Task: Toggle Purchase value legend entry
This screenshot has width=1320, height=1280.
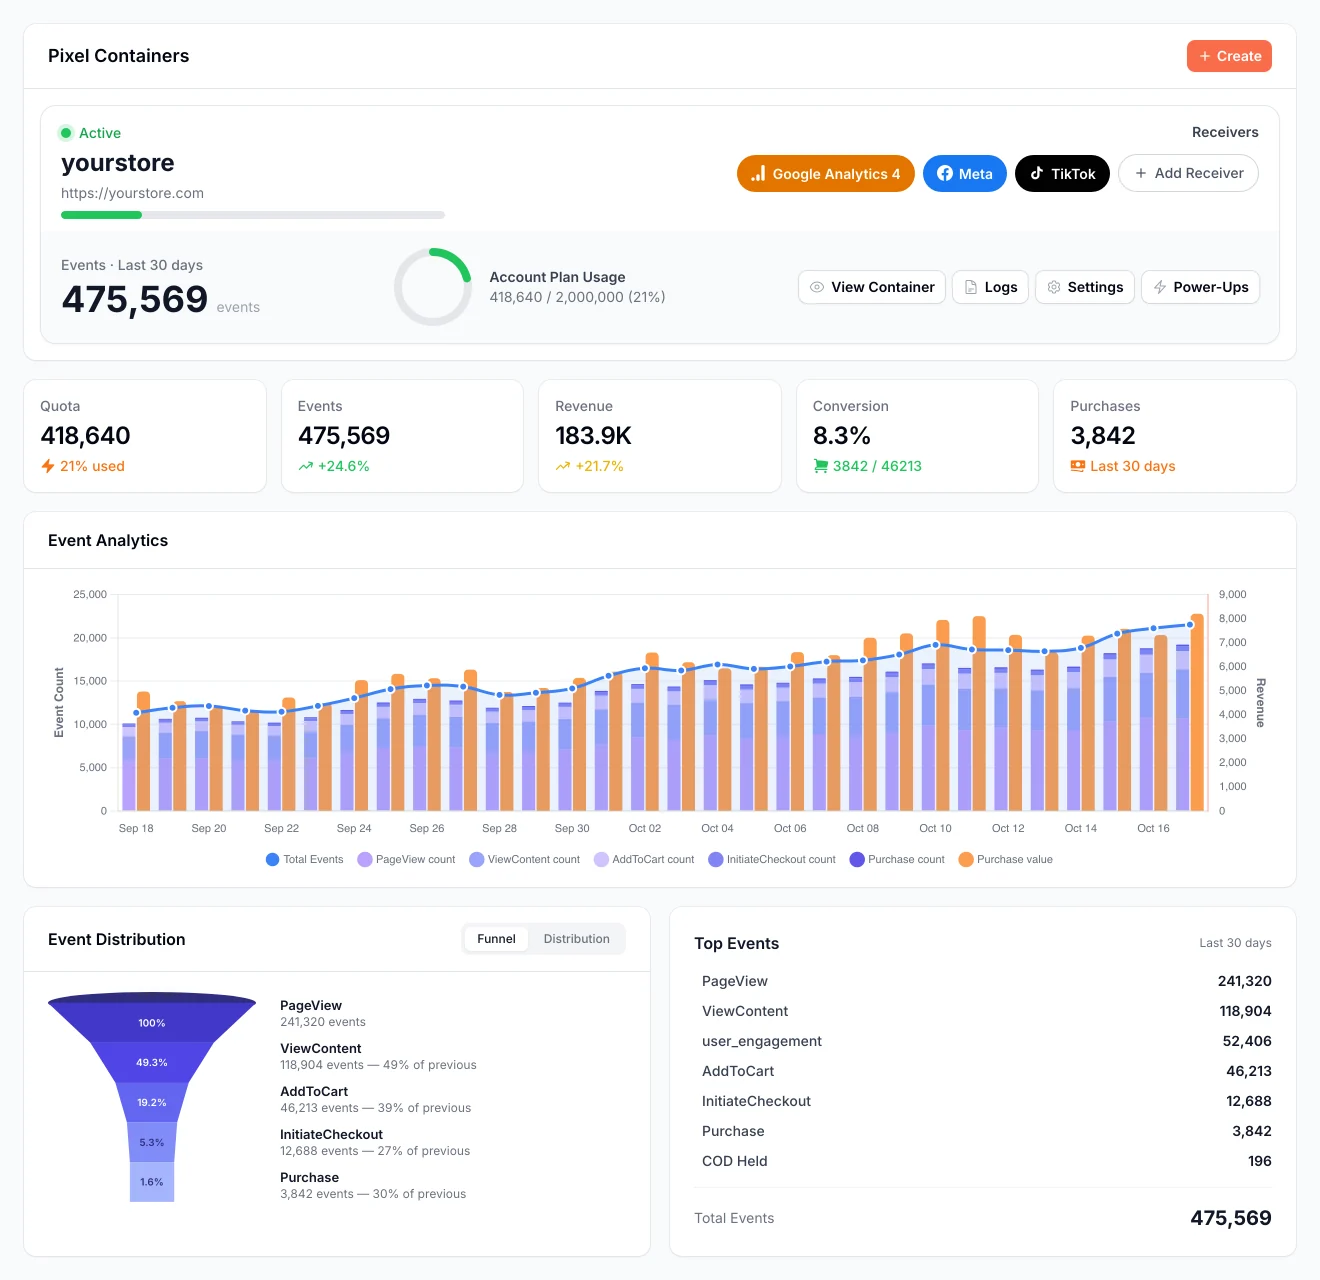Action: tap(1006, 859)
